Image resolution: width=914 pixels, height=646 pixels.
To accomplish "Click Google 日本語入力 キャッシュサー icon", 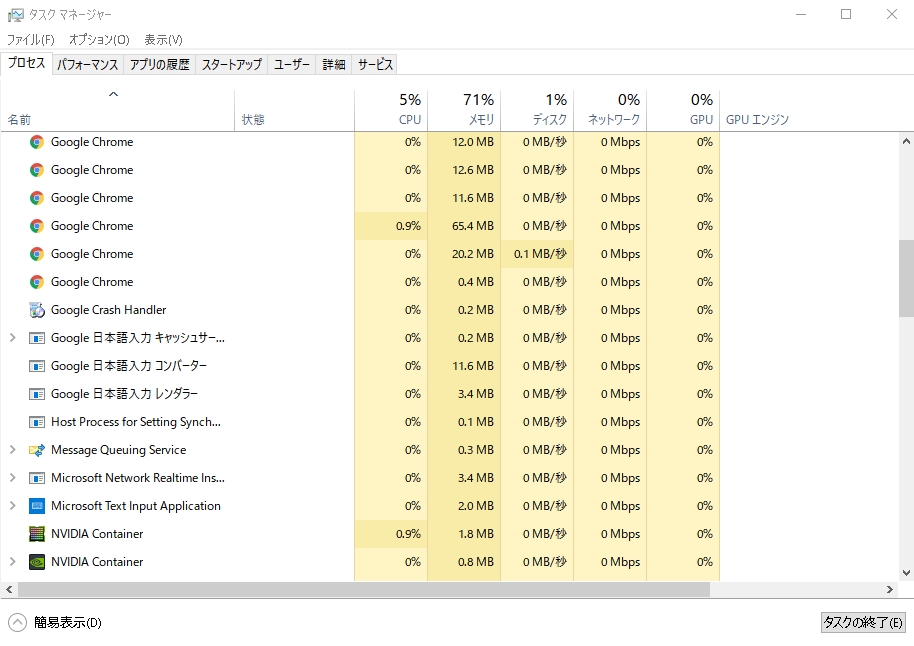I will point(37,338).
